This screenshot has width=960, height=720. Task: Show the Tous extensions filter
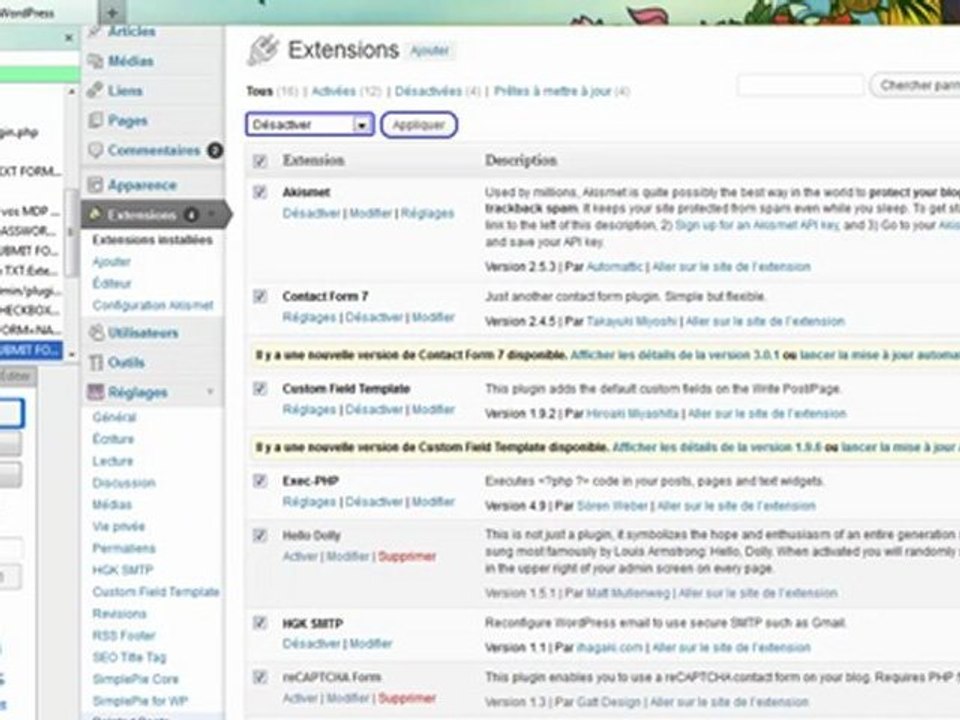(259, 91)
